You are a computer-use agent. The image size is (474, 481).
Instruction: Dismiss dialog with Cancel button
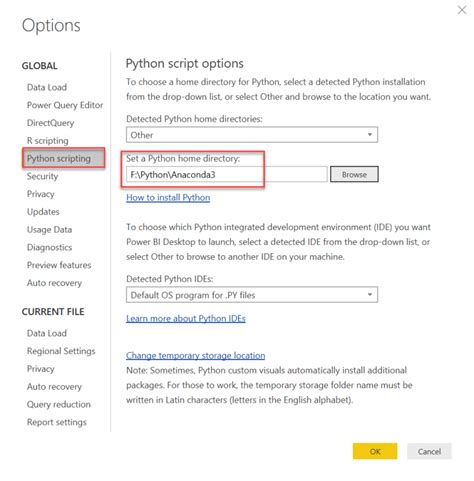point(429,451)
